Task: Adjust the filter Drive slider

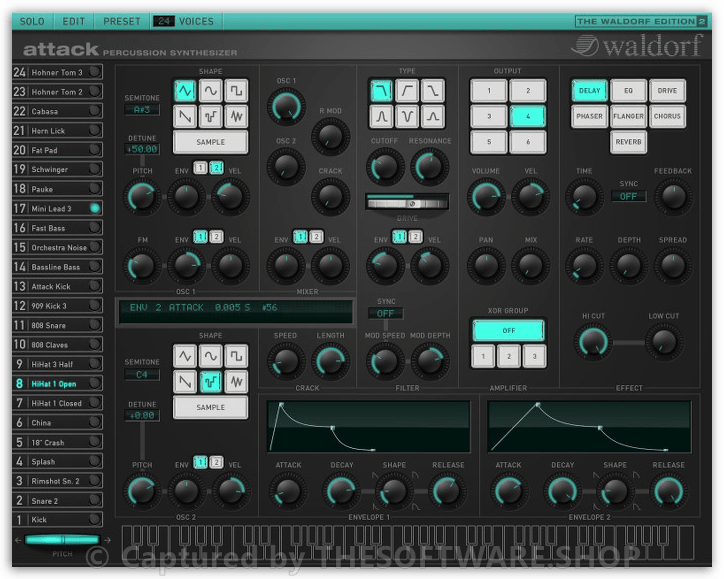Action: tap(407, 203)
